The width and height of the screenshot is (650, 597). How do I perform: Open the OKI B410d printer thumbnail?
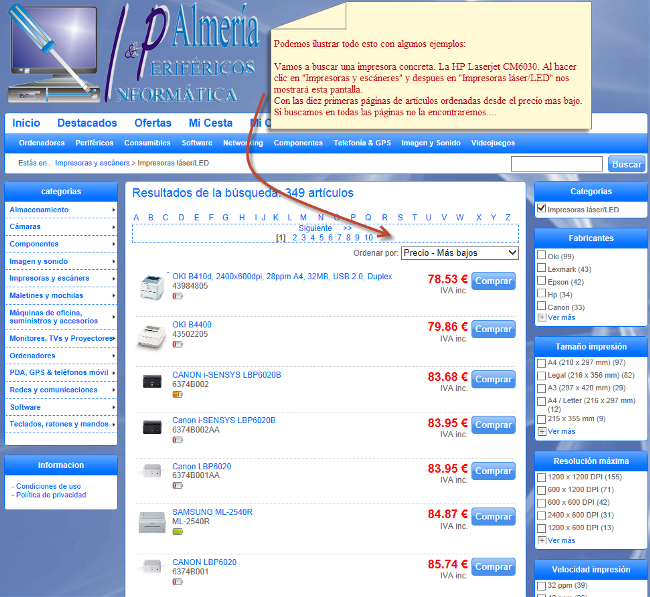pos(152,287)
